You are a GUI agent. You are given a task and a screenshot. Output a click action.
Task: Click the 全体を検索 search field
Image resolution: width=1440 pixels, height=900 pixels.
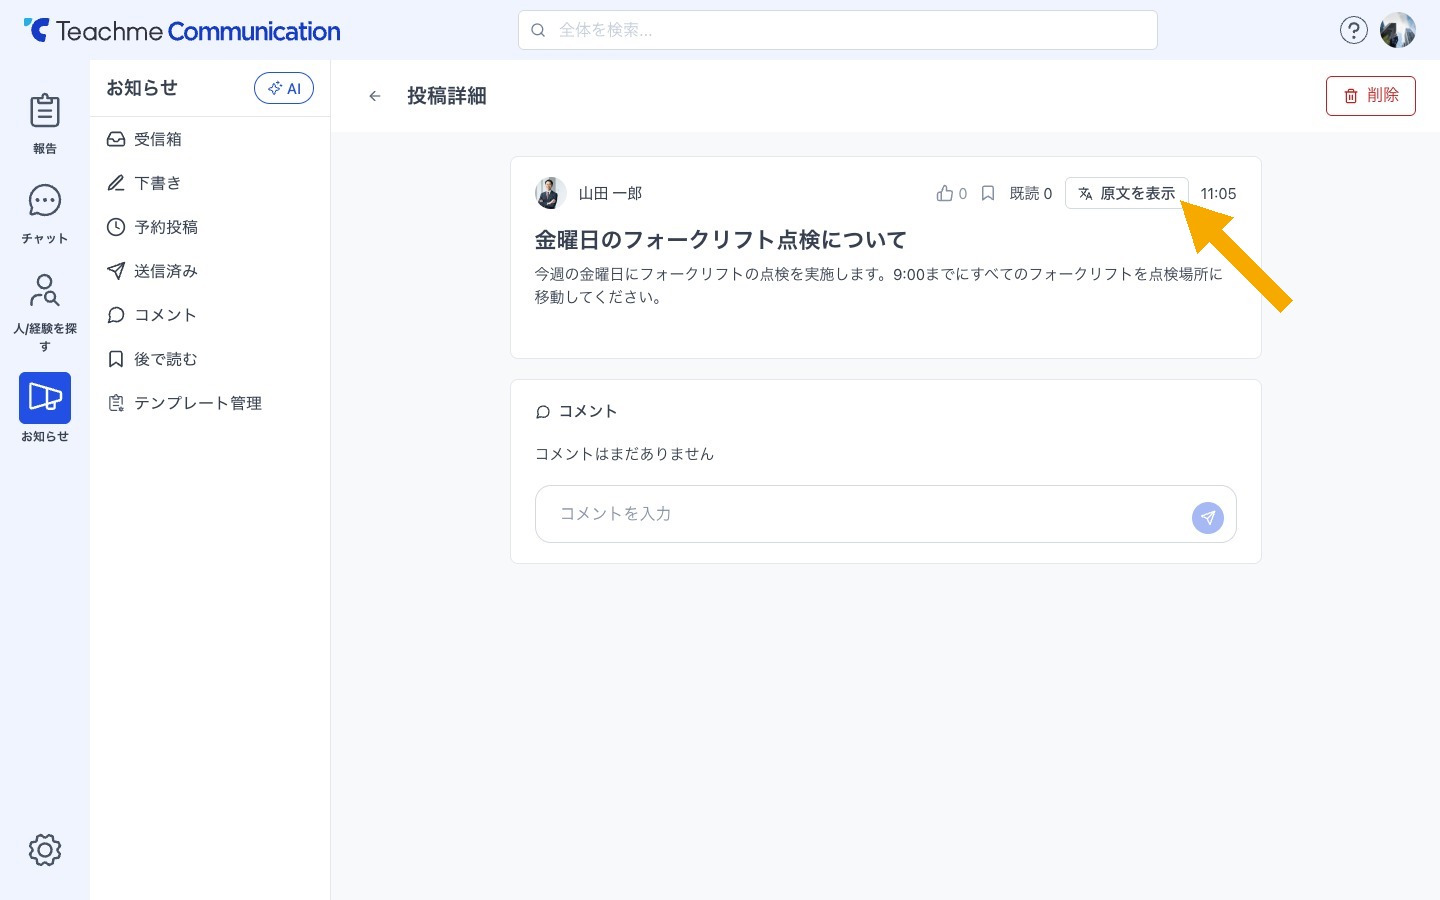[x=838, y=30]
